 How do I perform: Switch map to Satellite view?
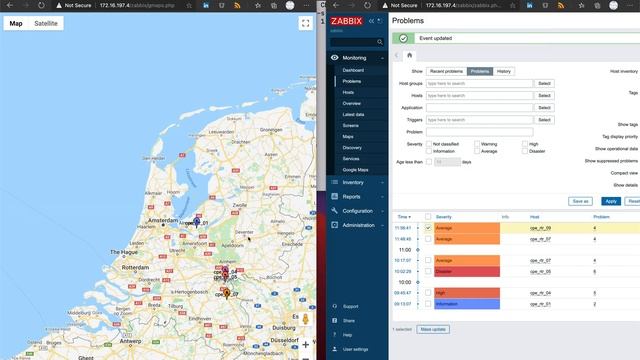pyautogui.click(x=46, y=24)
